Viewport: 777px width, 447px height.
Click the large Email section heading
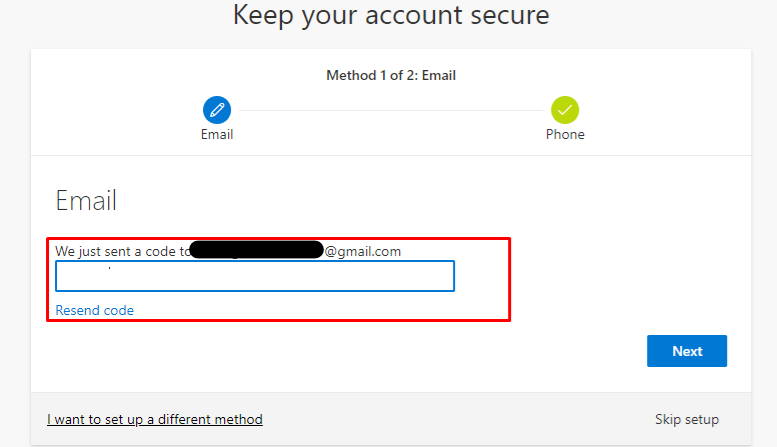pyautogui.click(x=86, y=200)
